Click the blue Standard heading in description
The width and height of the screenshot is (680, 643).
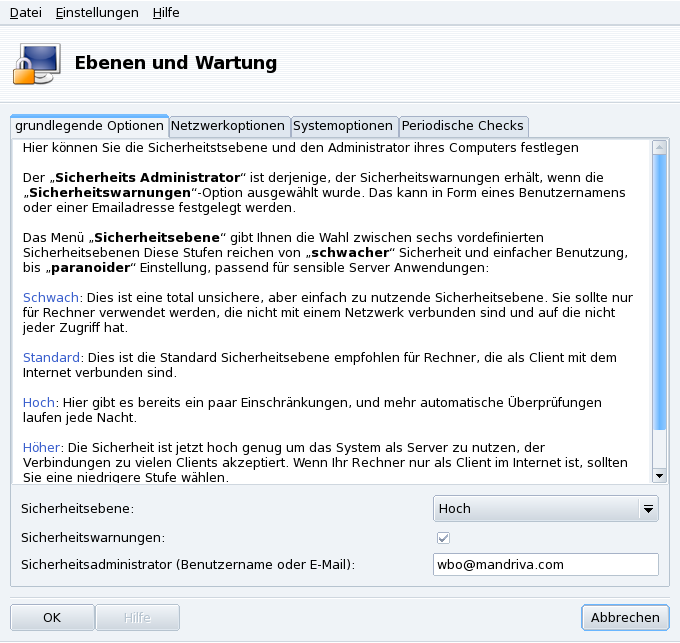click(51, 357)
